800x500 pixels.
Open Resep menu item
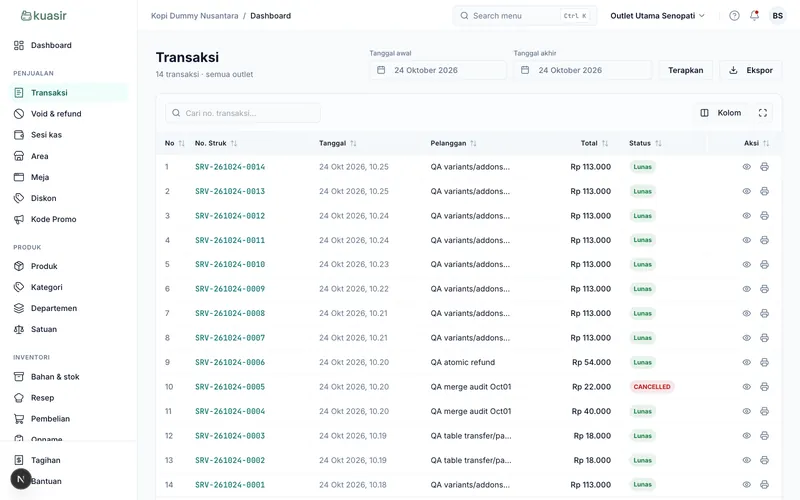pos(68,398)
